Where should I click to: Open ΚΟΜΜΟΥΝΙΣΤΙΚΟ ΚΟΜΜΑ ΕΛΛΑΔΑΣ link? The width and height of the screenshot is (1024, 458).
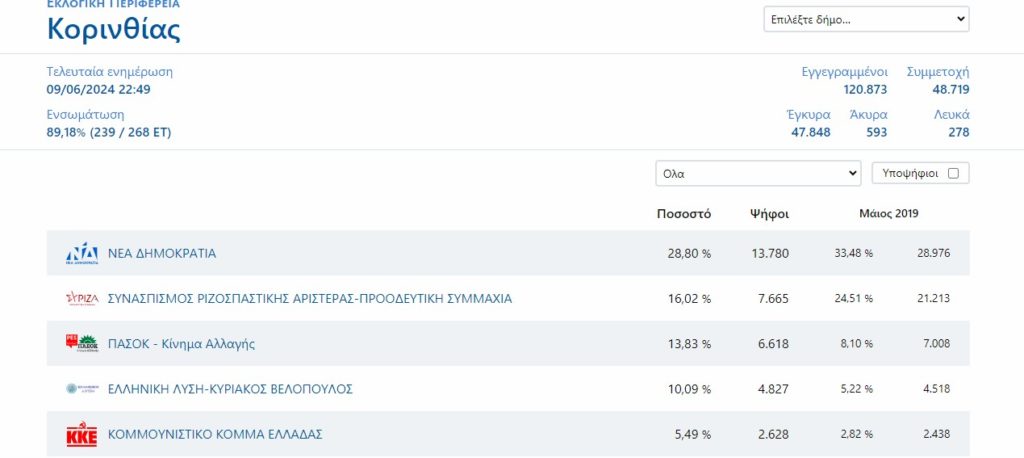point(215,434)
